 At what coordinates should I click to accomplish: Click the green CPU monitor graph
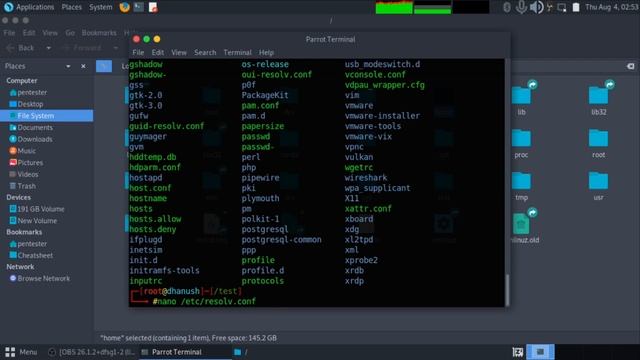[x=394, y=7]
